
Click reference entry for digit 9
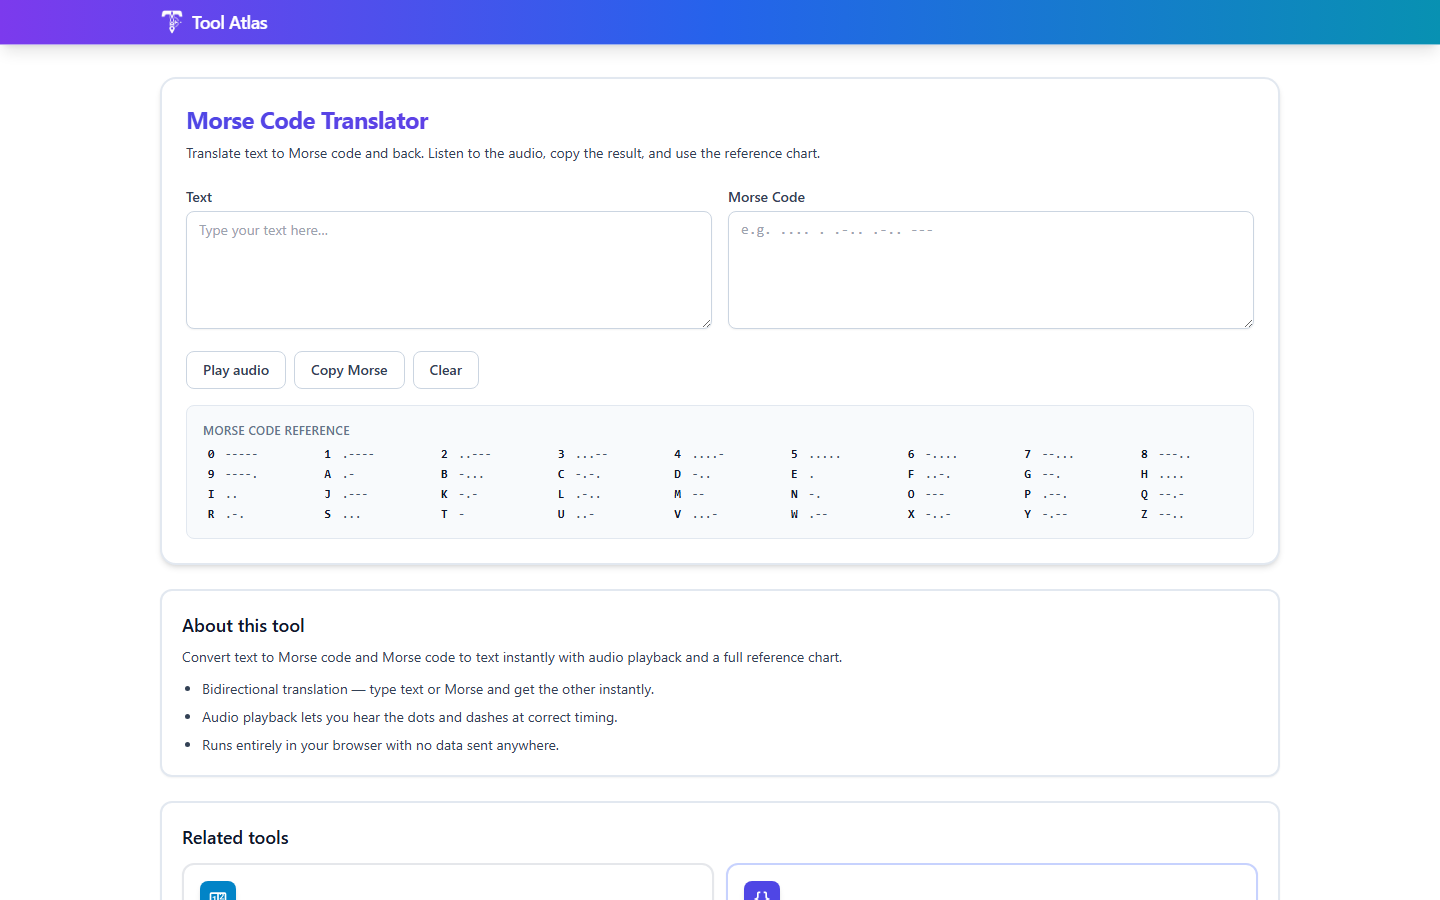[x=233, y=474]
